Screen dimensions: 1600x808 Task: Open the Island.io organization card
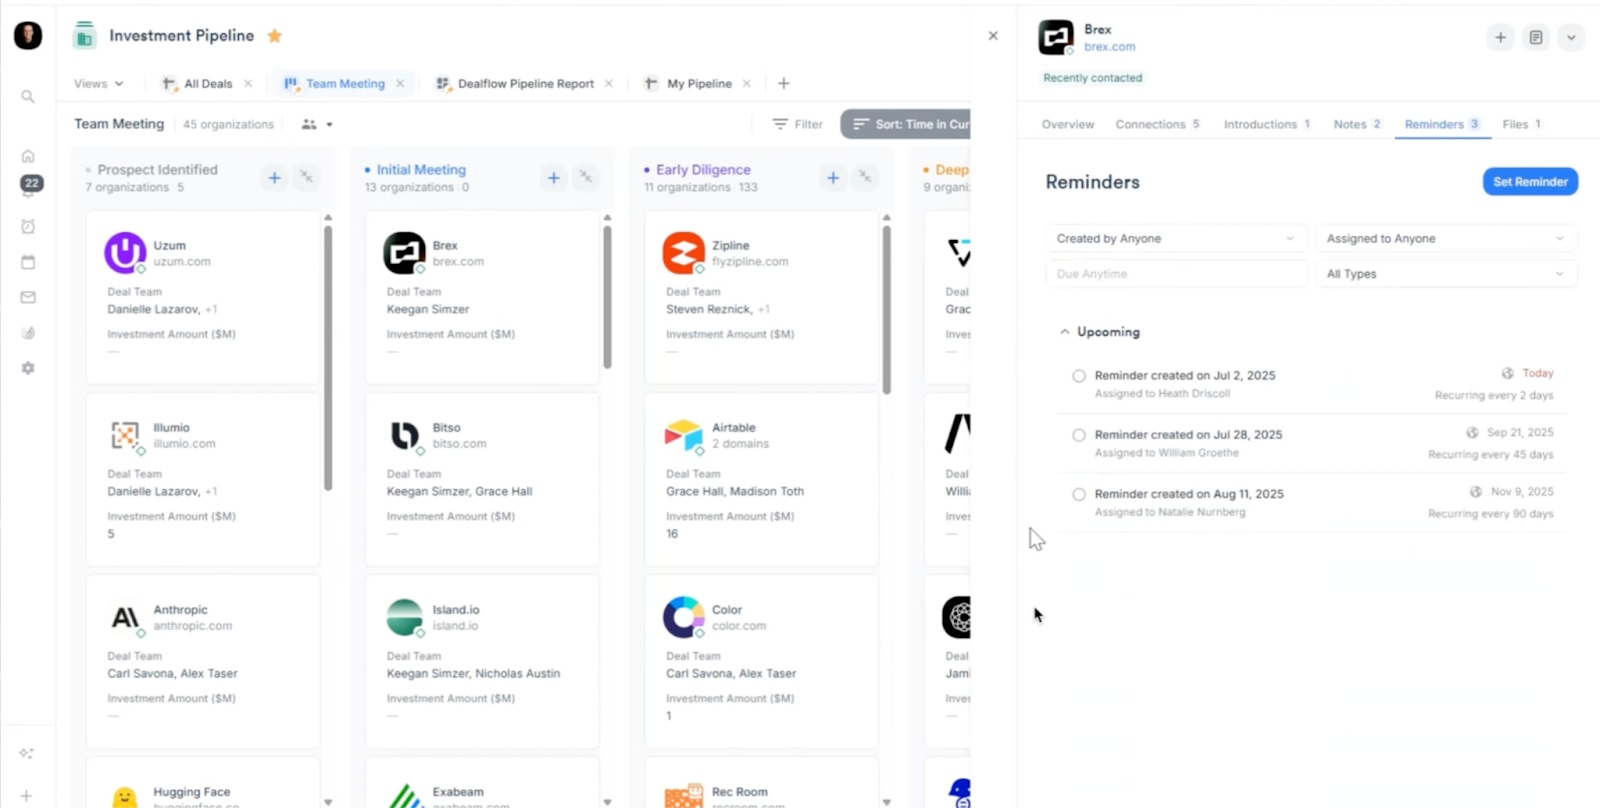click(482, 661)
